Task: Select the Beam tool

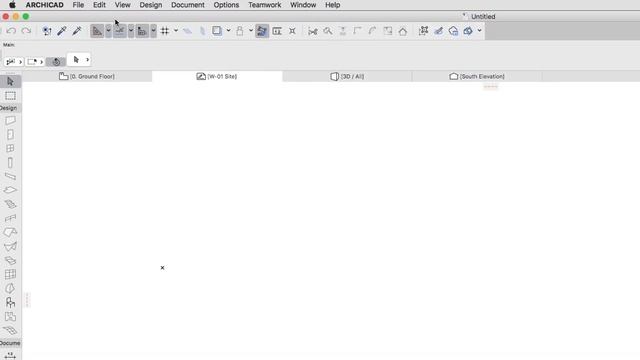Action: point(10,176)
